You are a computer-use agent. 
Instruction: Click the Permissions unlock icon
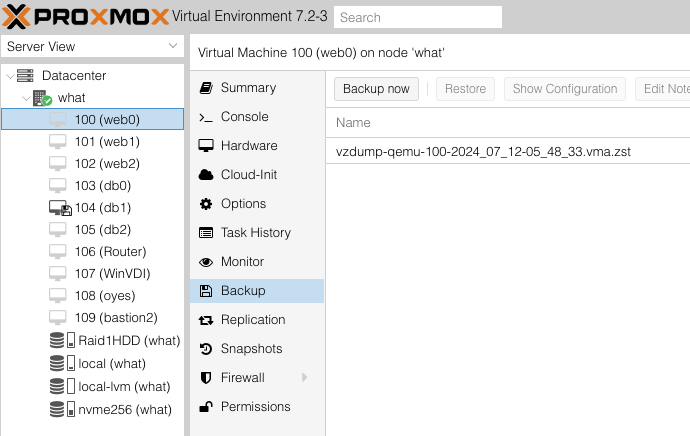(206, 407)
